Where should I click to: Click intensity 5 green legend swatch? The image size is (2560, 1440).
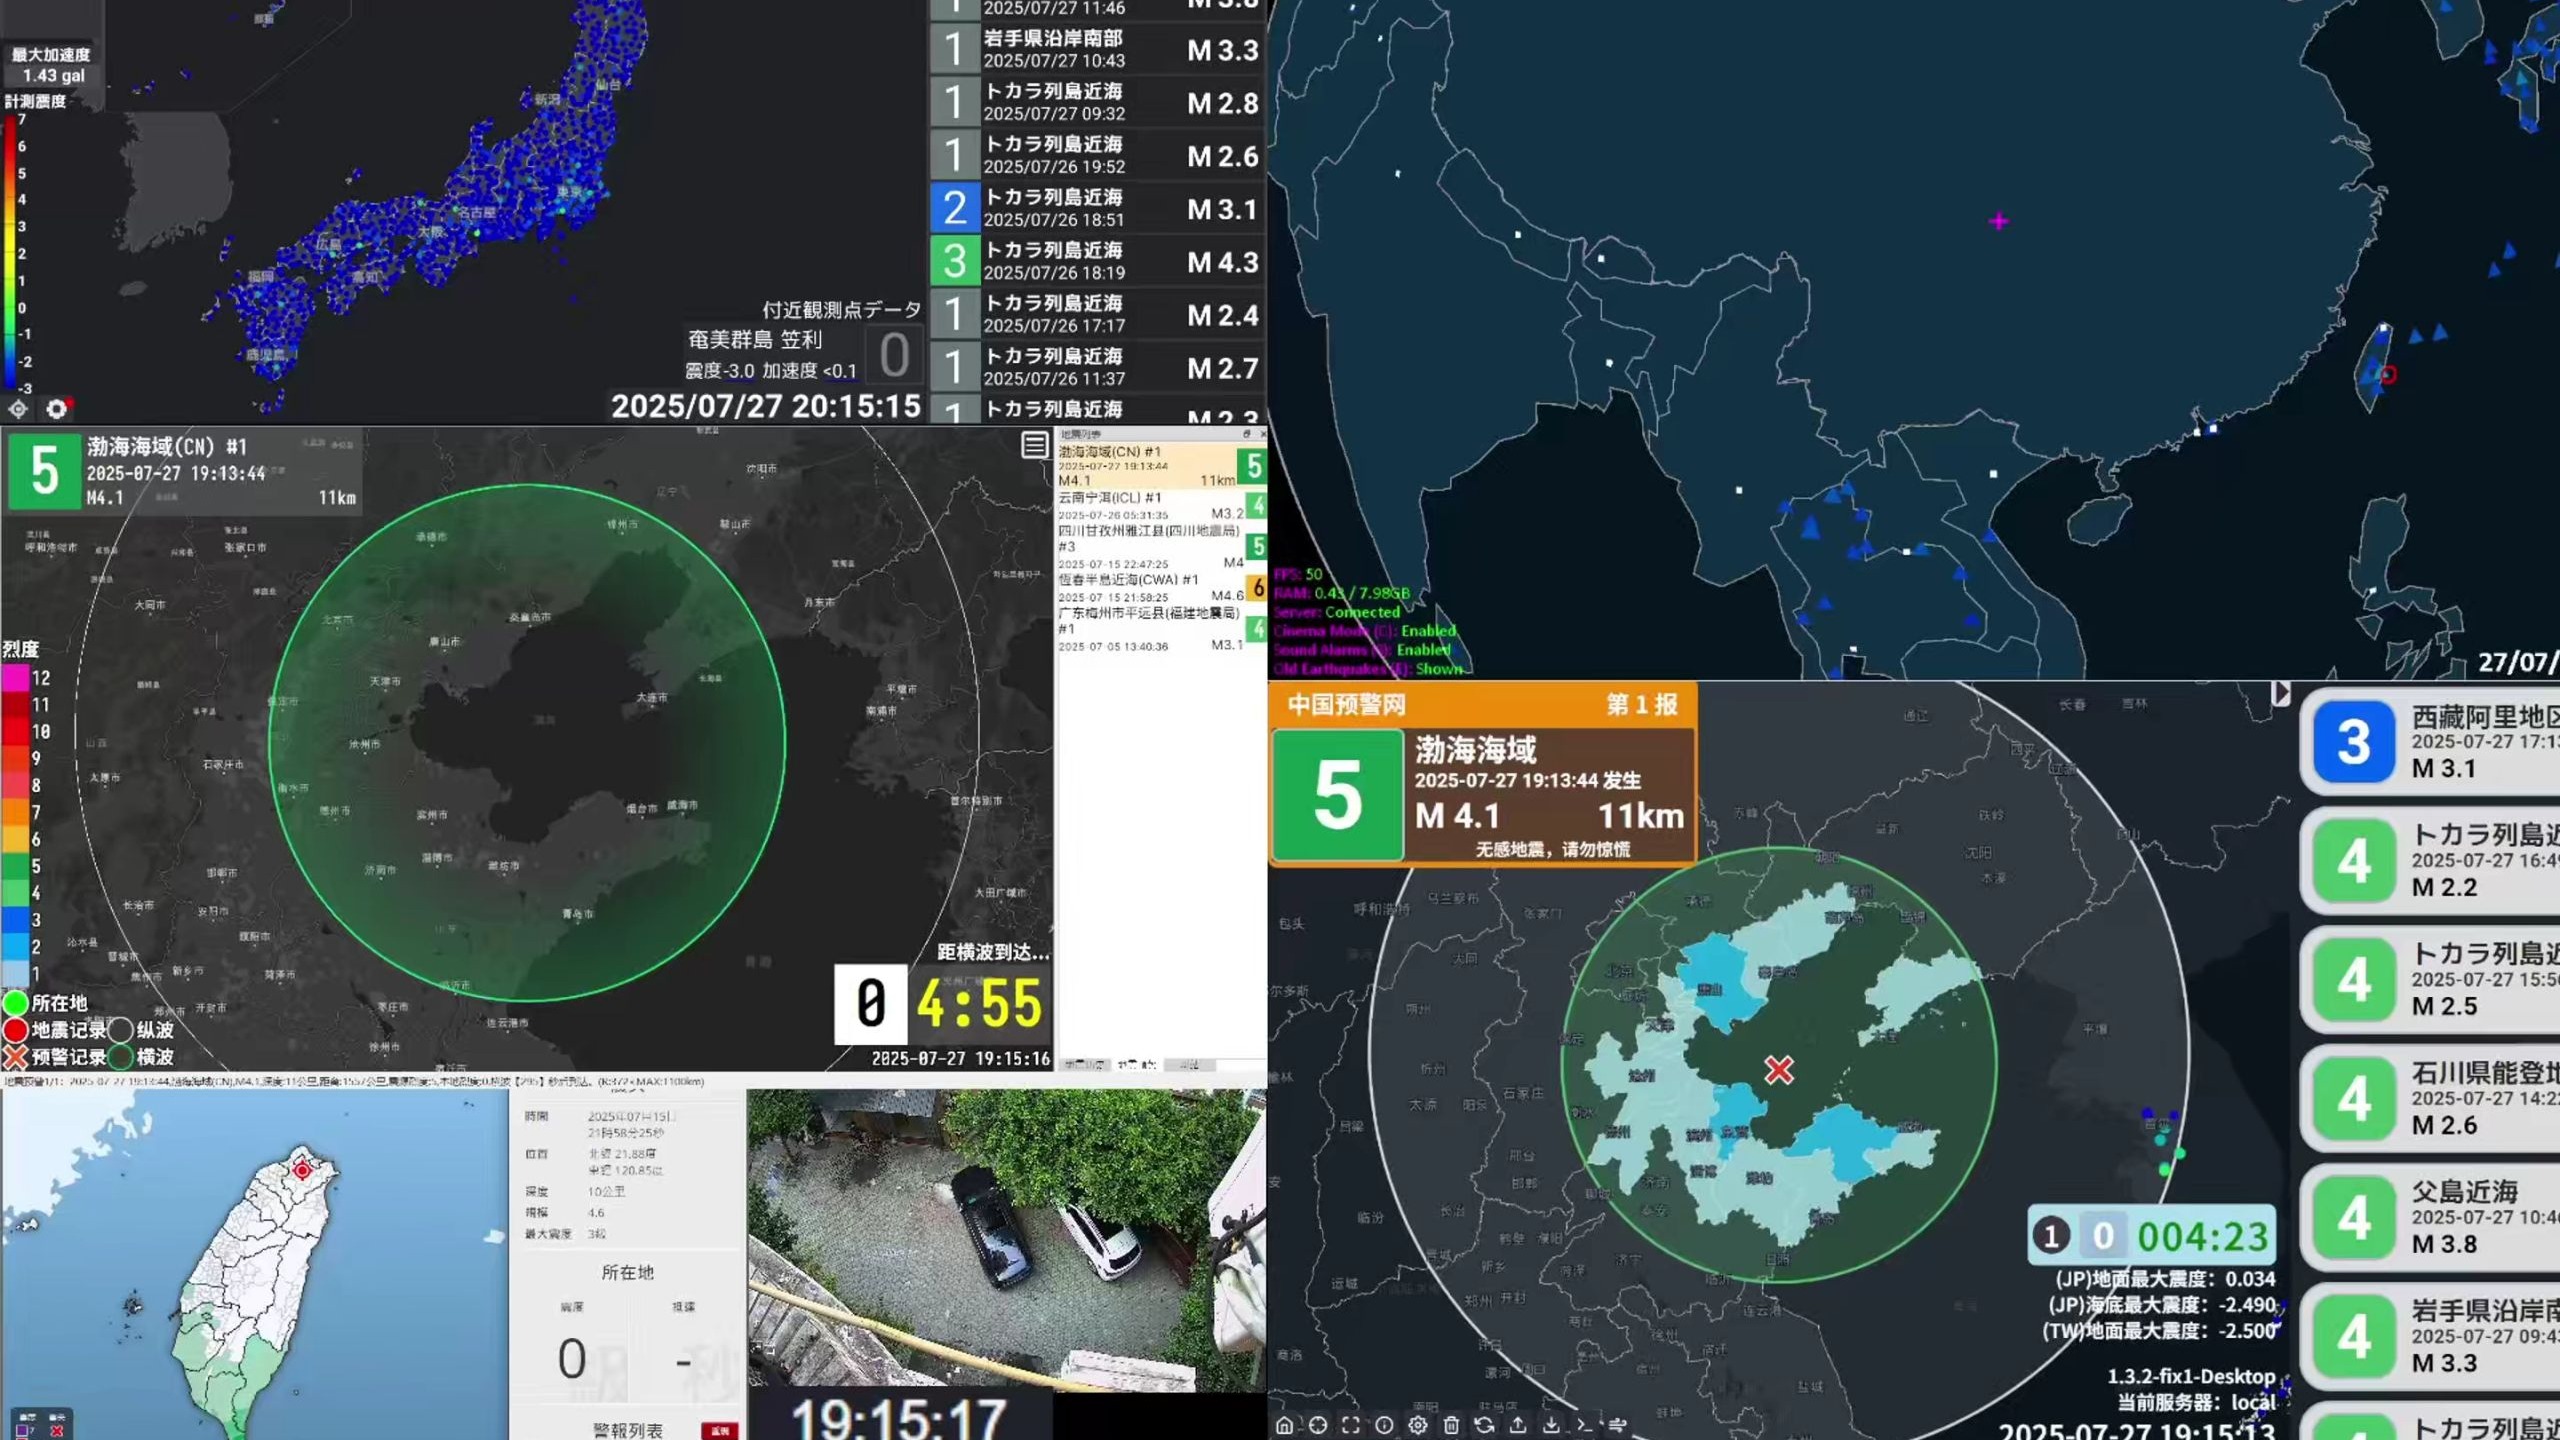(15, 866)
